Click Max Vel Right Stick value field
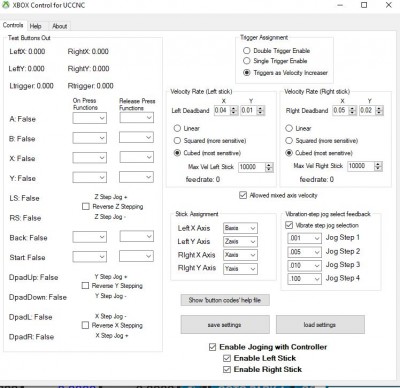The width and height of the screenshot is (400, 388). click(x=361, y=166)
